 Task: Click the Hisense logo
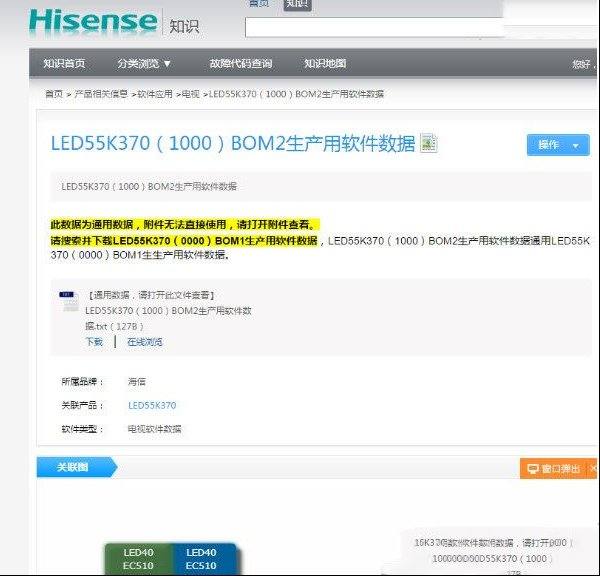tap(93, 21)
